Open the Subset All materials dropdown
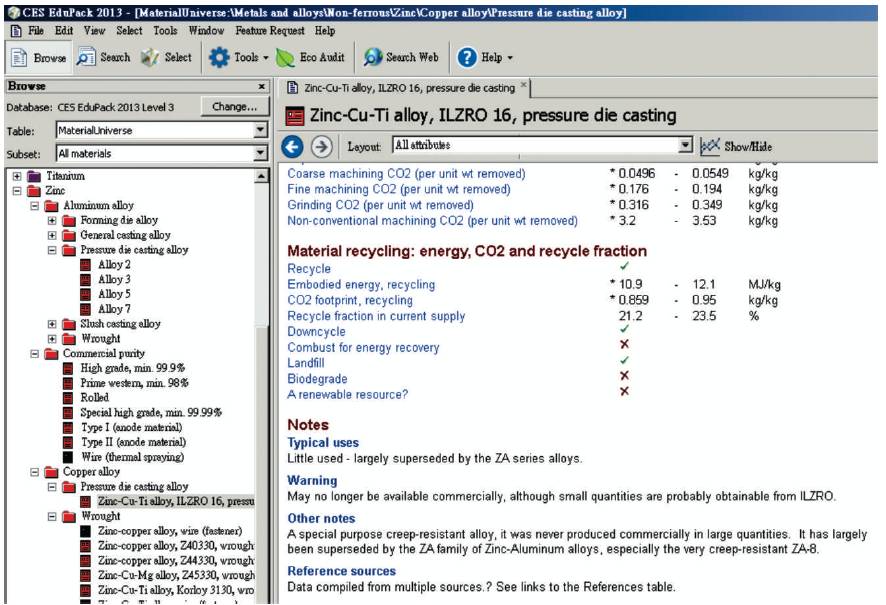The height and width of the screenshot is (605, 886). 260,153
